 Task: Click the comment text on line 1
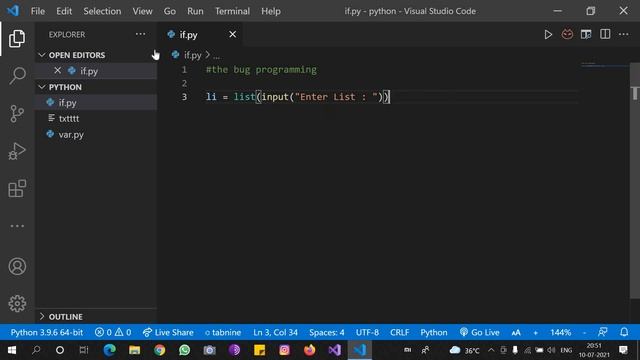261,69
